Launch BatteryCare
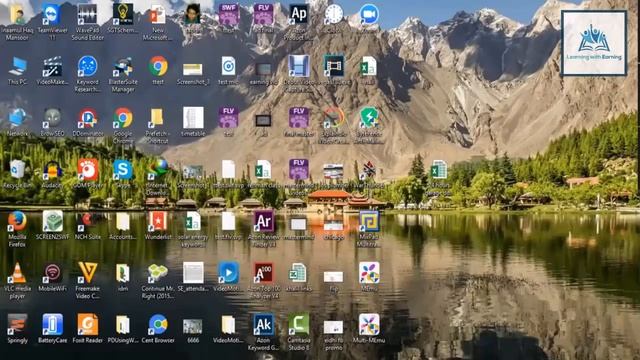640x360 pixels. pyautogui.click(x=52, y=324)
